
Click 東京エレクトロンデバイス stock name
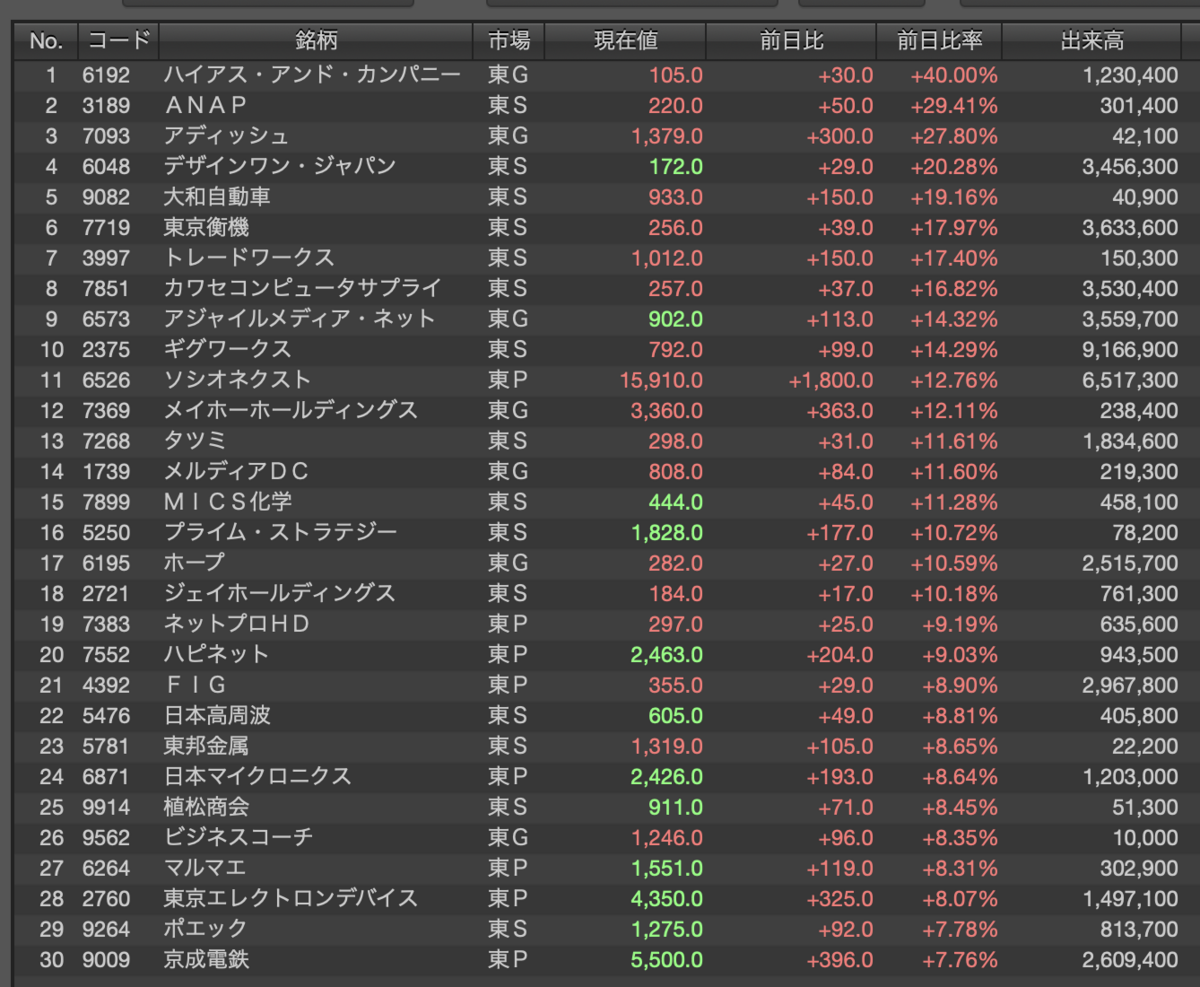(x=291, y=898)
